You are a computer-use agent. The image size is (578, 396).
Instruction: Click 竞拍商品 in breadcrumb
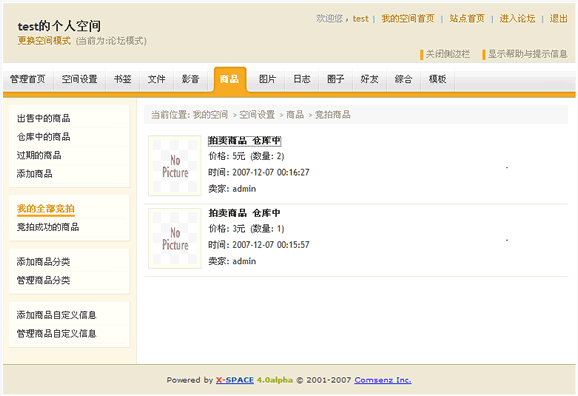333,115
